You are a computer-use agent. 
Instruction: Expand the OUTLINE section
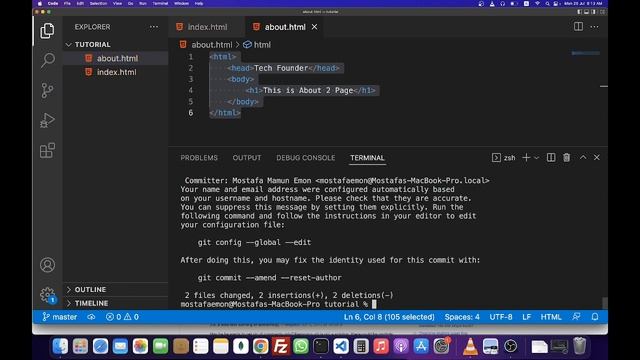[116, 289]
